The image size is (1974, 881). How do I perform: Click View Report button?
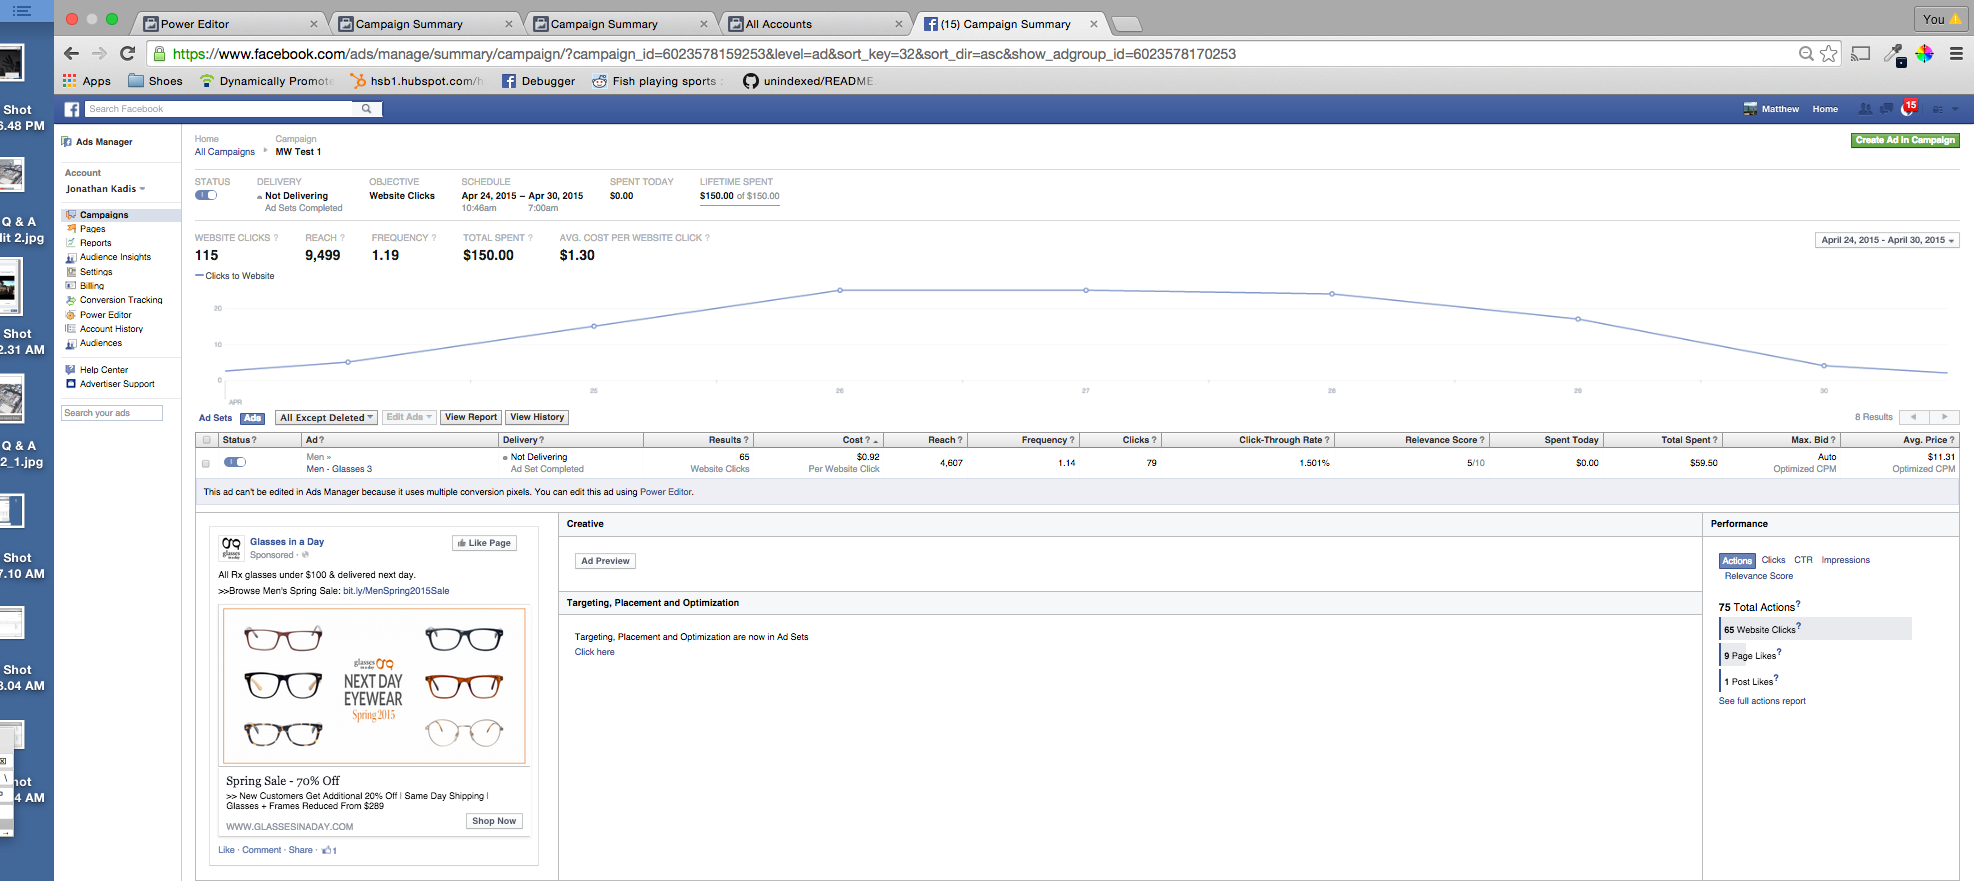click(470, 417)
